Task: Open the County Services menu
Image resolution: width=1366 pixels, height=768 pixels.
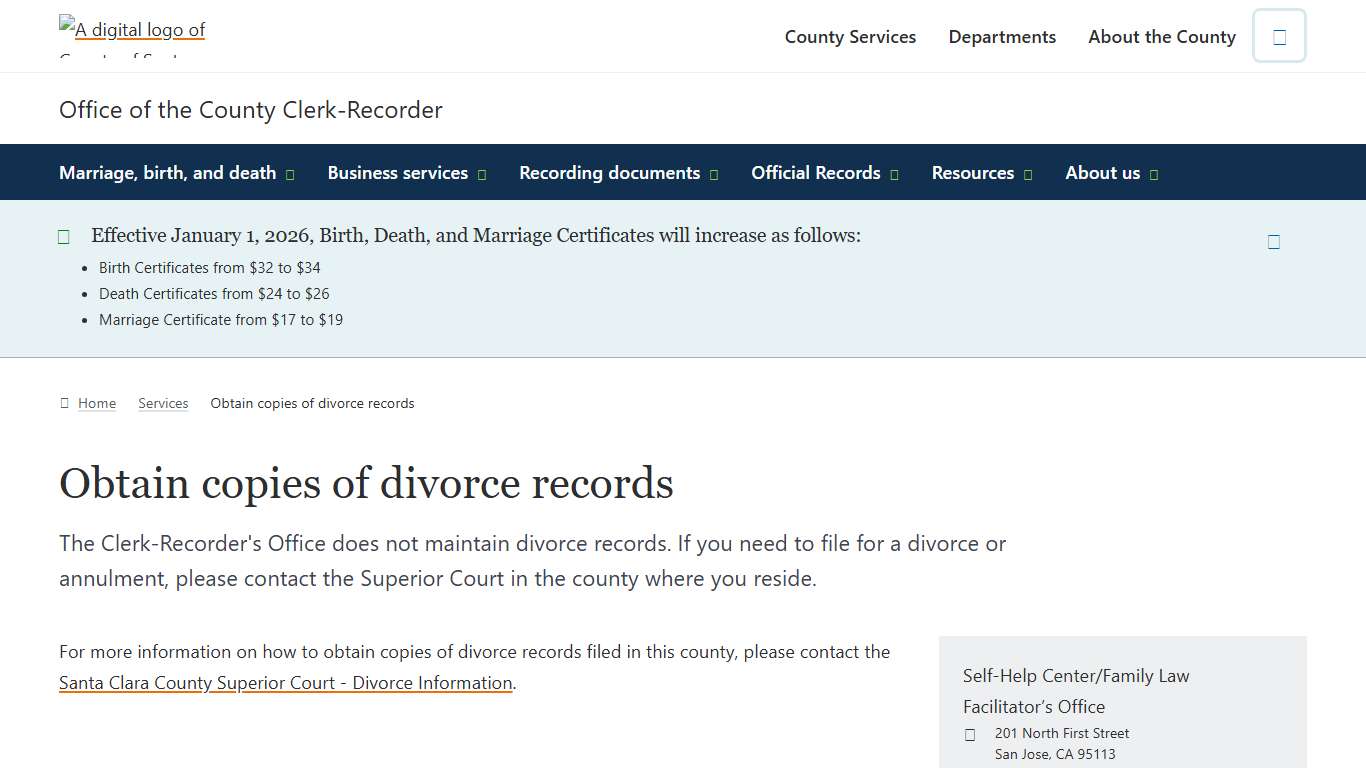Action: (850, 36)
